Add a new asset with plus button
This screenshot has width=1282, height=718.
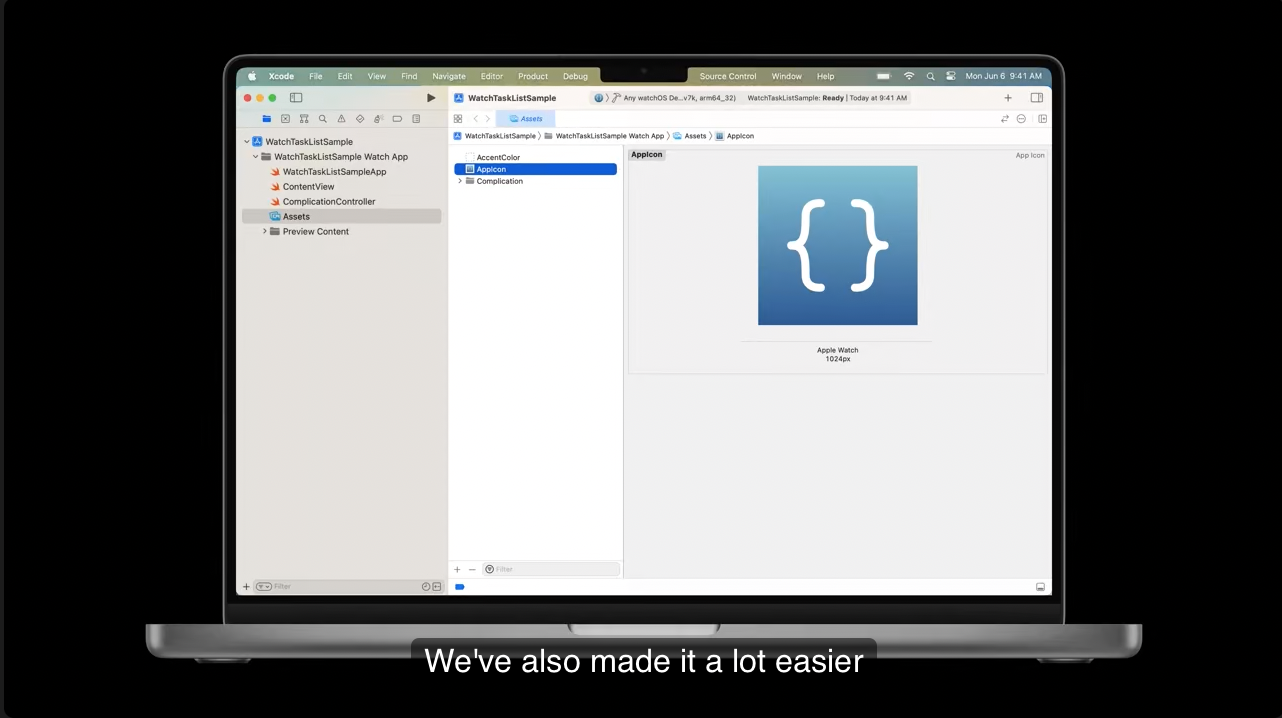coord(457,569)
